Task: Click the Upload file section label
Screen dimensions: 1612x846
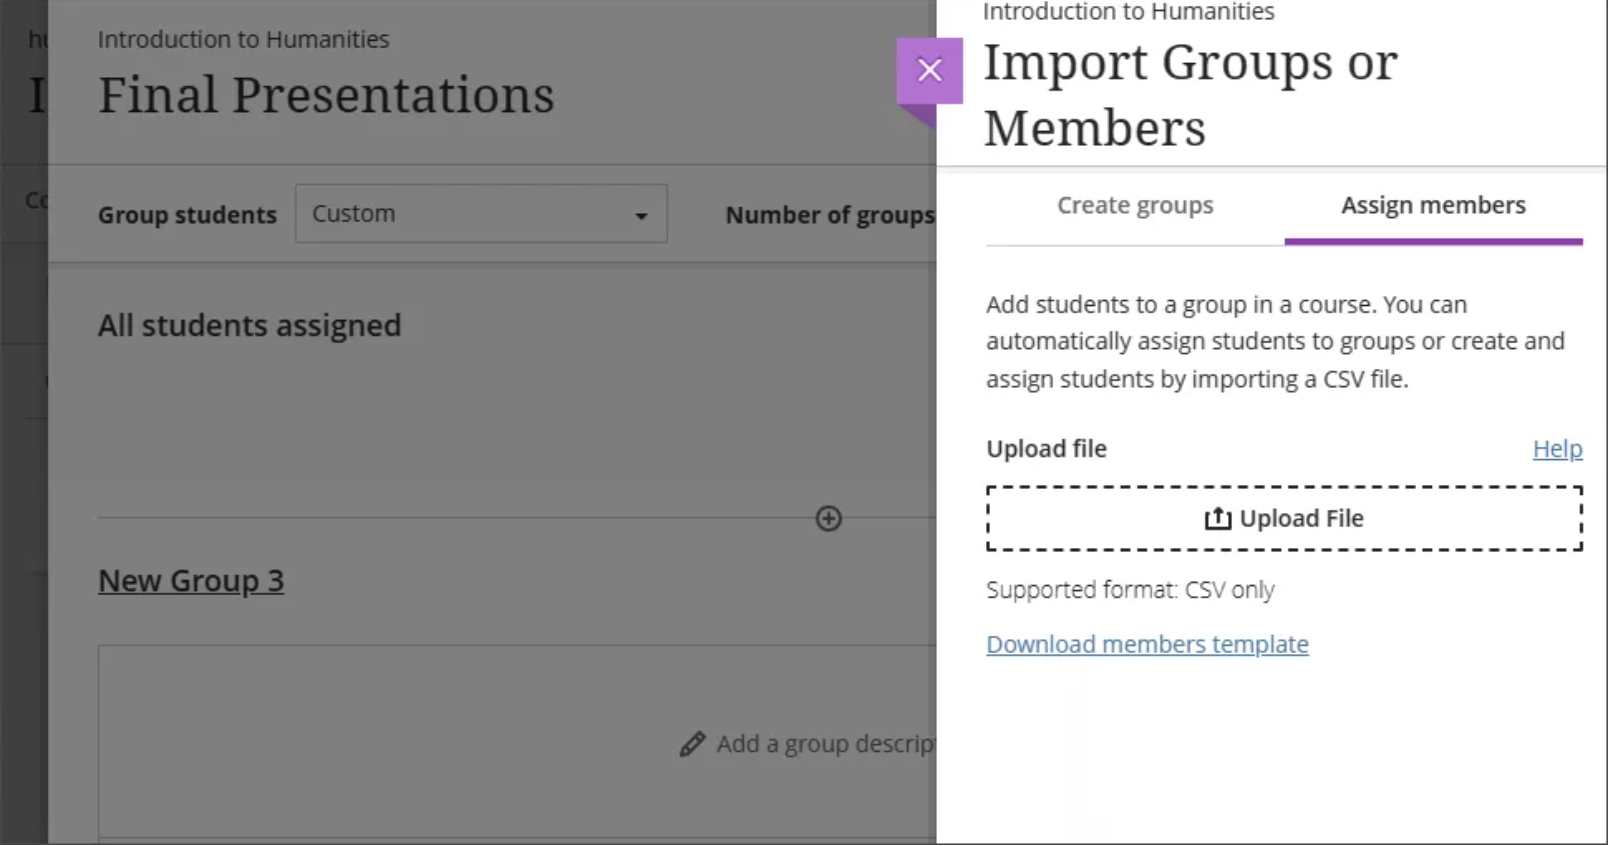Action: (1048, 450)
